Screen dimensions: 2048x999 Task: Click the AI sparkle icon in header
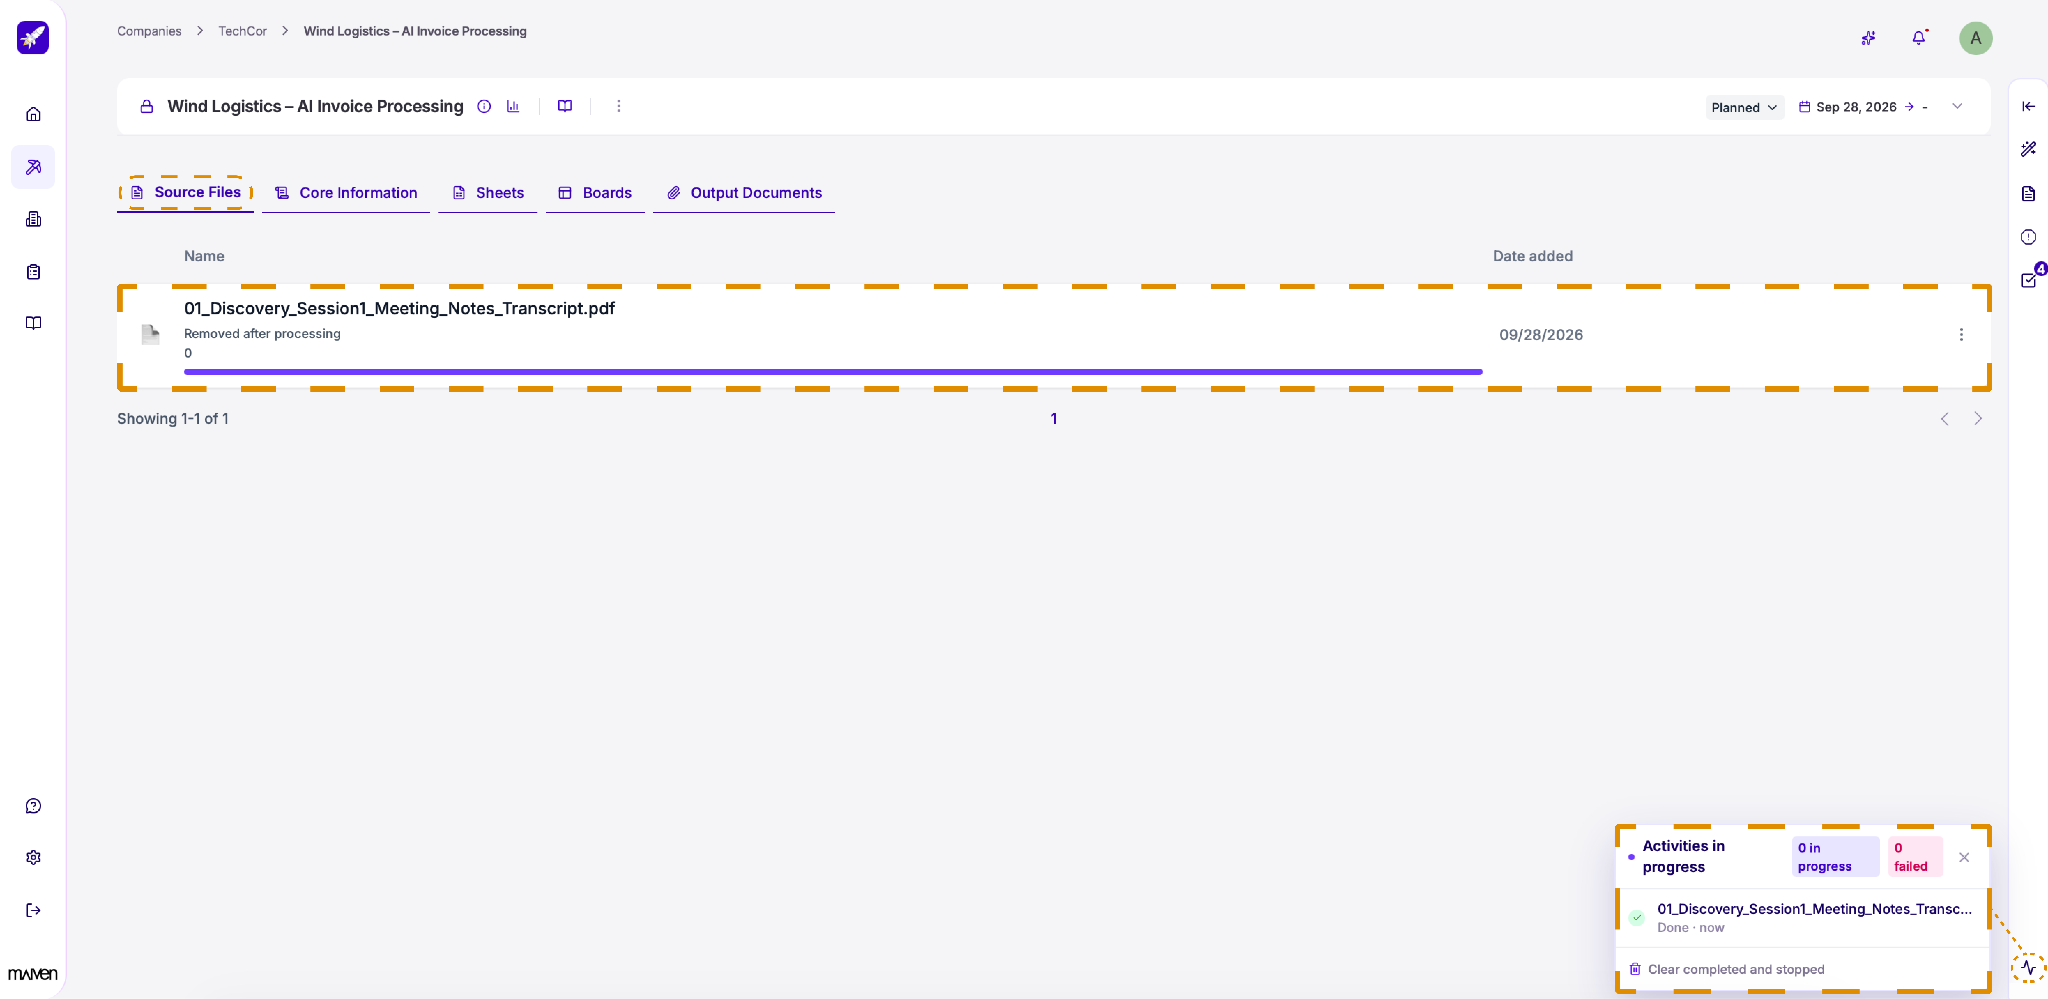pyautogui.click(x=1868, y=38)
